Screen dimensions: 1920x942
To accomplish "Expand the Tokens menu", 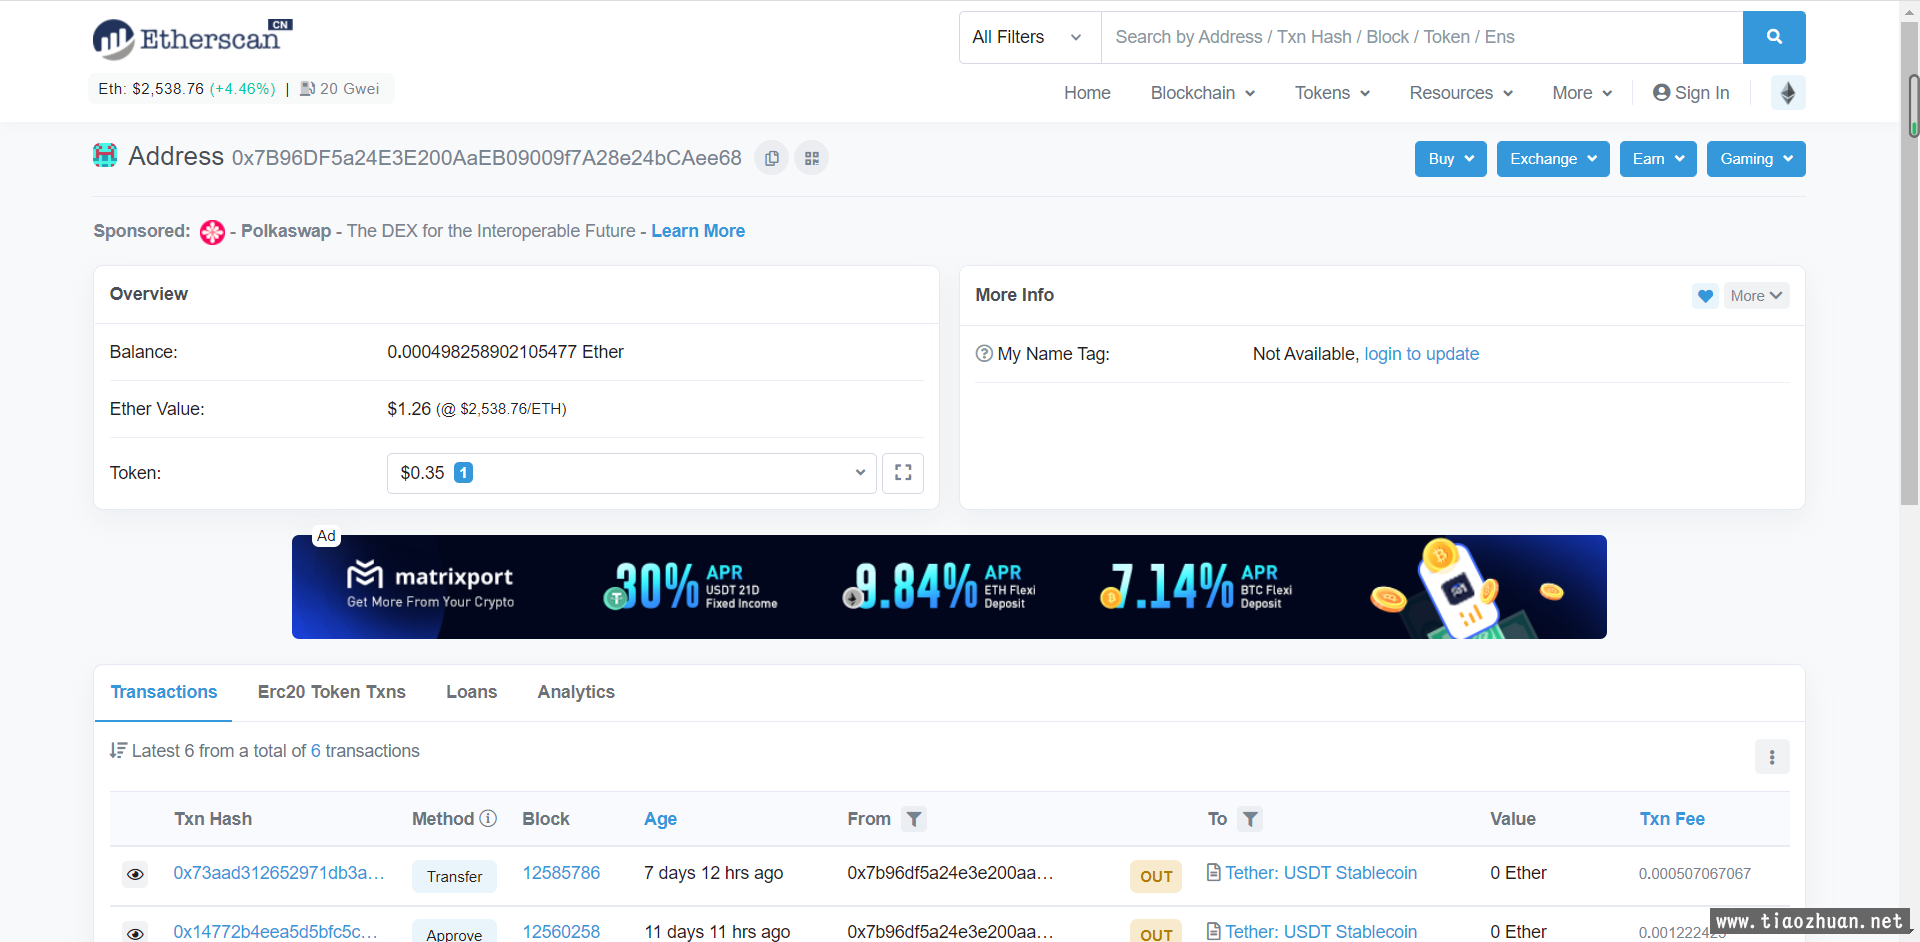I will click(1332, 93).
